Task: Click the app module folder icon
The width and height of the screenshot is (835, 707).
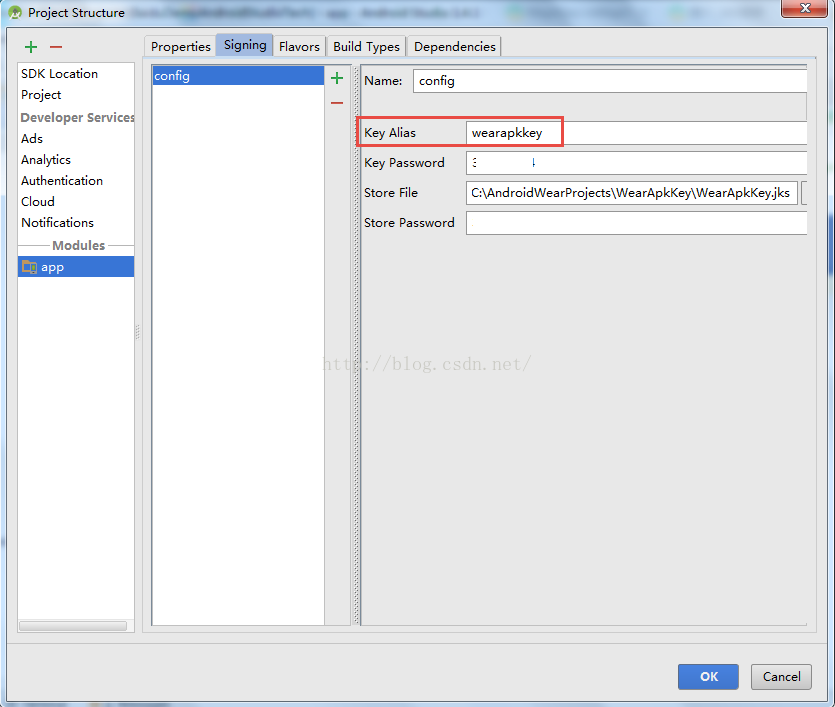Action: pos(28,266)
